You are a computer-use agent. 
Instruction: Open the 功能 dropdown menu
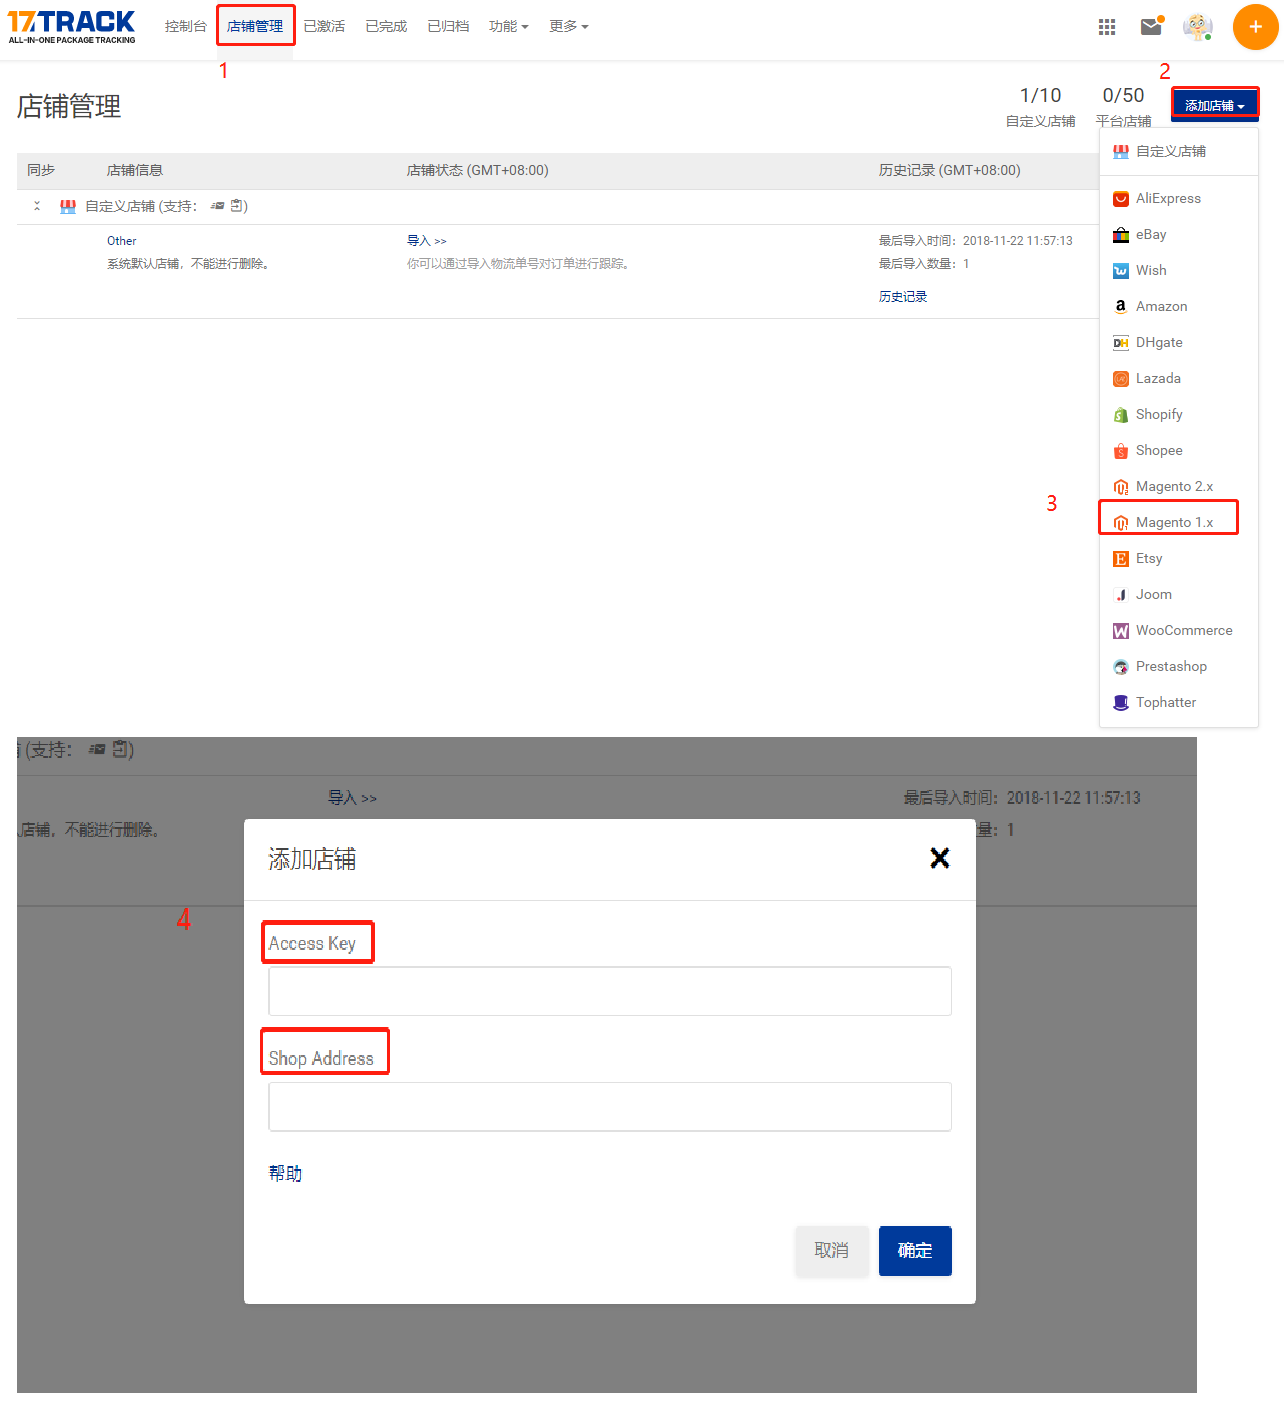tap(508, 26)
